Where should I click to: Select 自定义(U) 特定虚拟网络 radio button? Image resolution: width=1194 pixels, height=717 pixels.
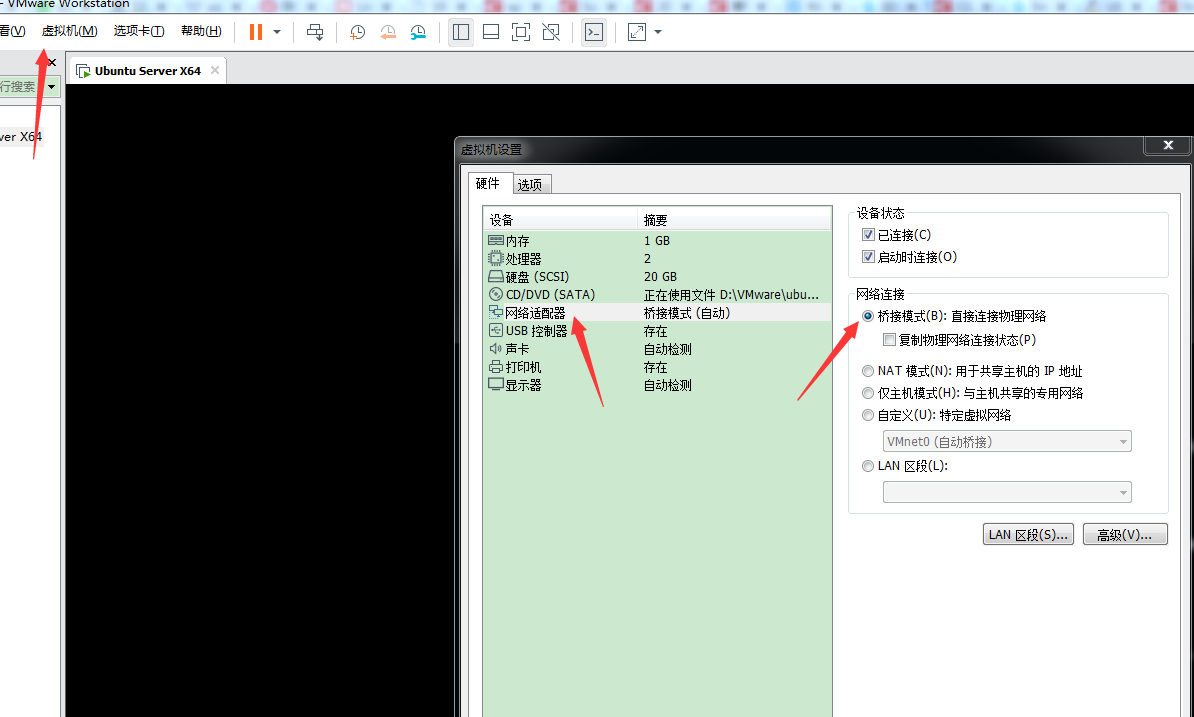click(x=867, y=415)
